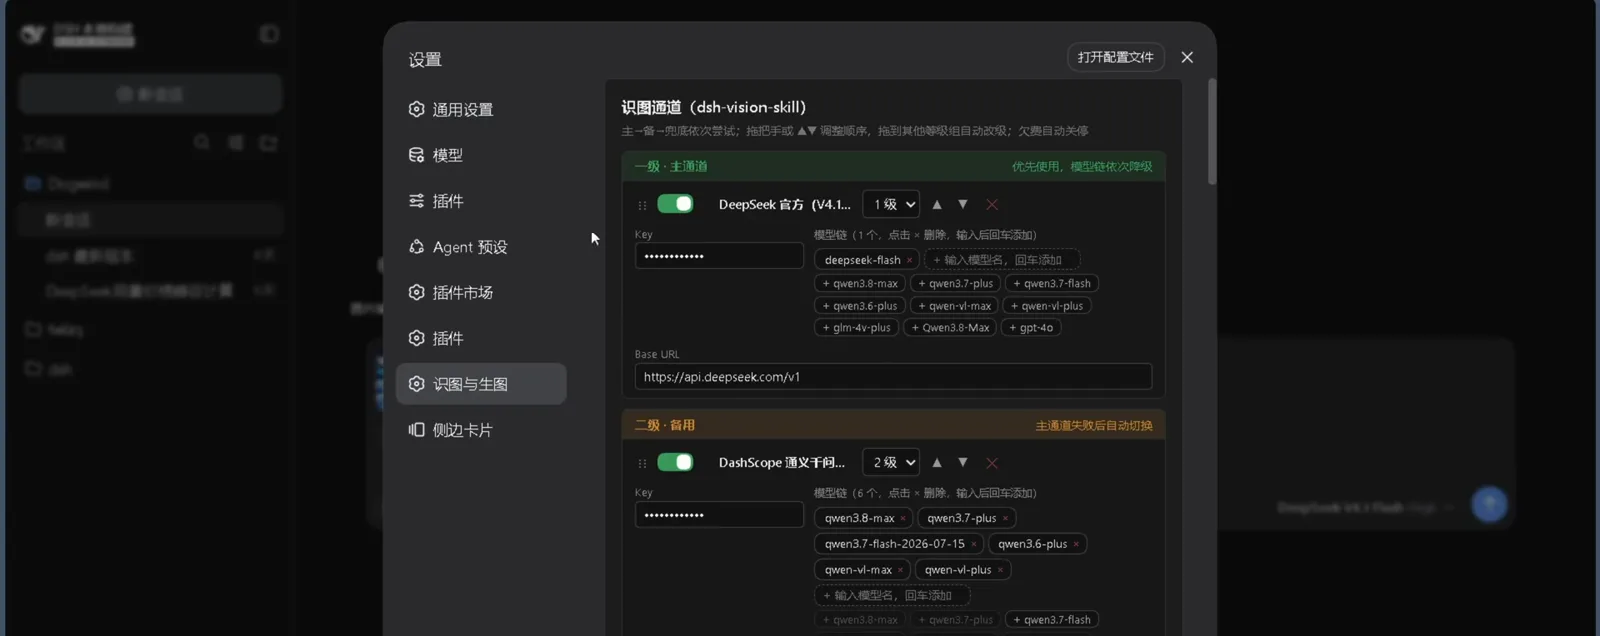1600x636 pixels.
Task: Move the DashScope channel down
Action: (963, 462)
